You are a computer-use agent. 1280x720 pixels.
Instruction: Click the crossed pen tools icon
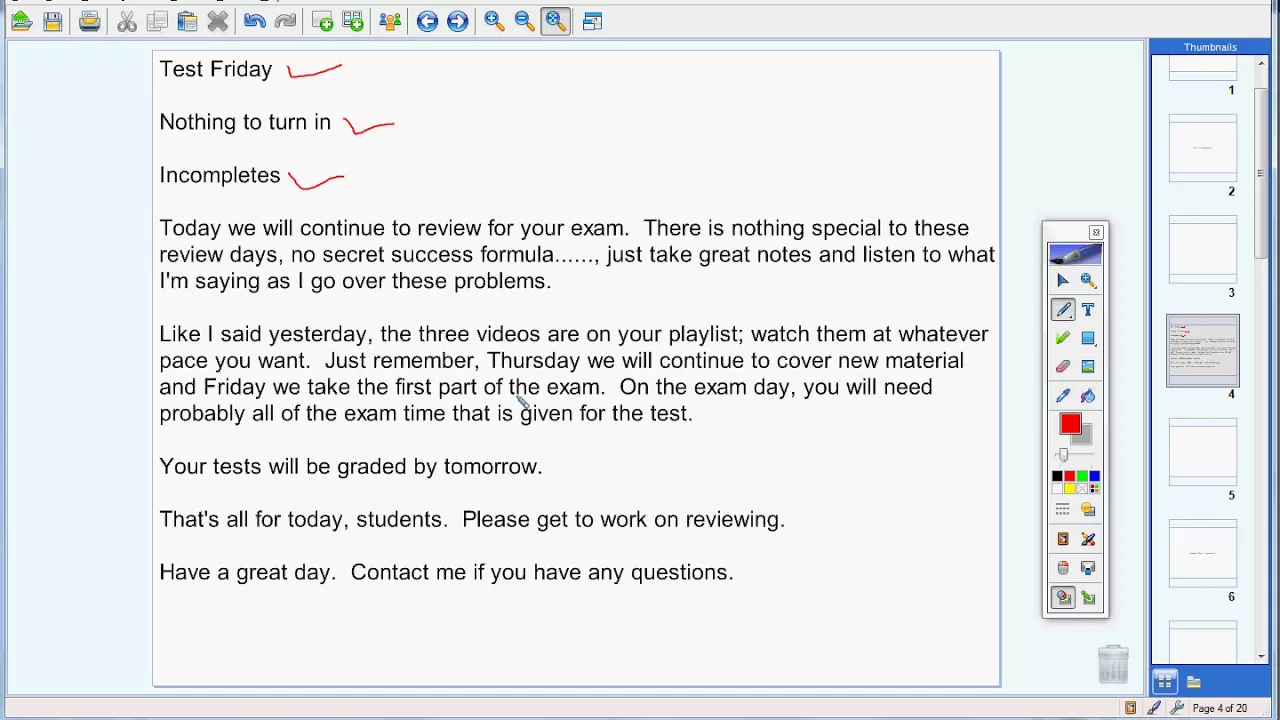pos(1088,539)
